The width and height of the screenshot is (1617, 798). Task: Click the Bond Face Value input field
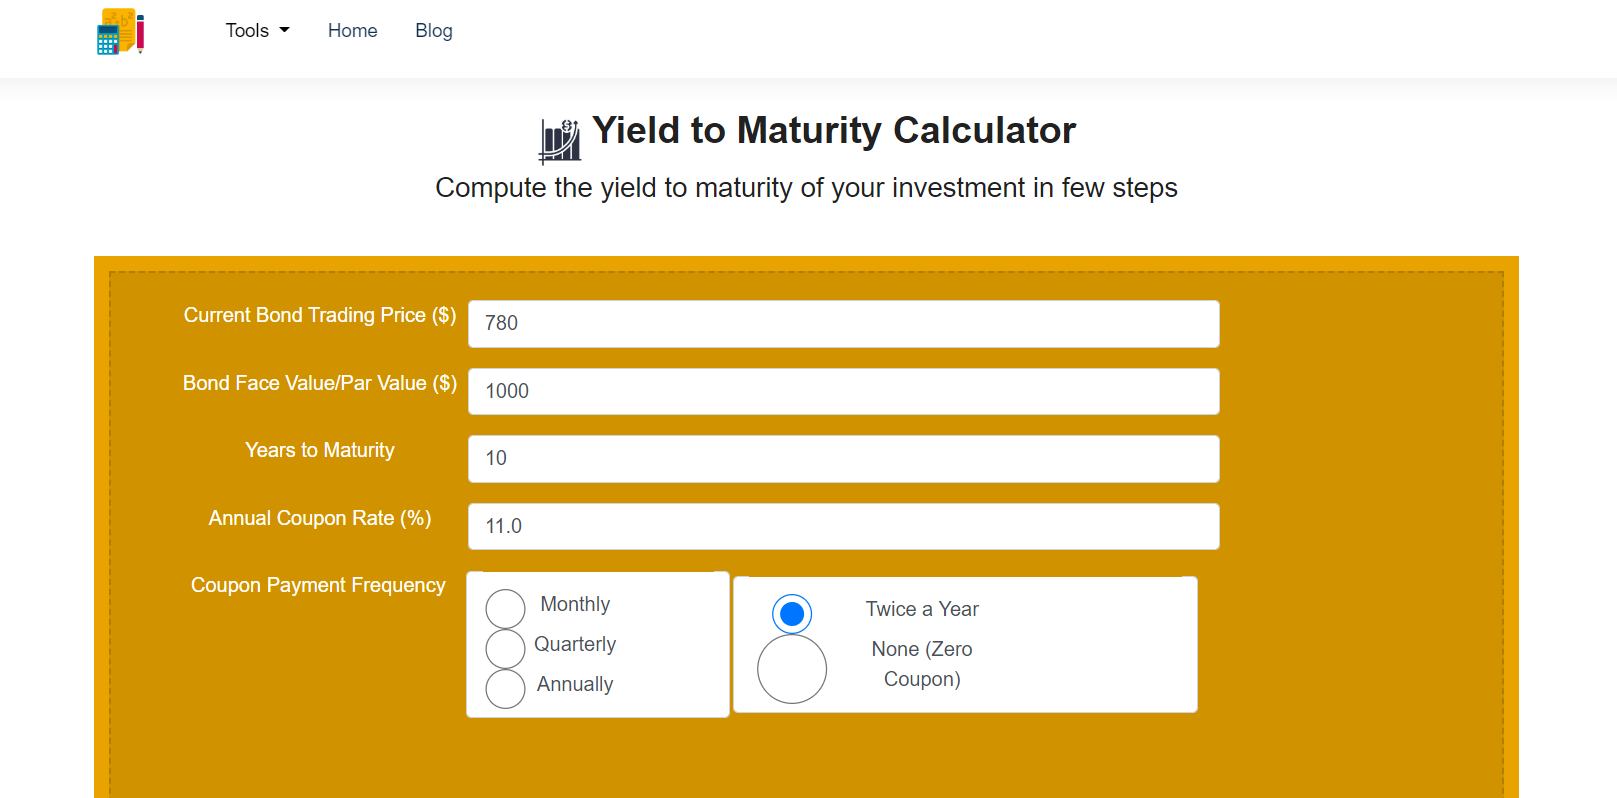tap(843, 391)
